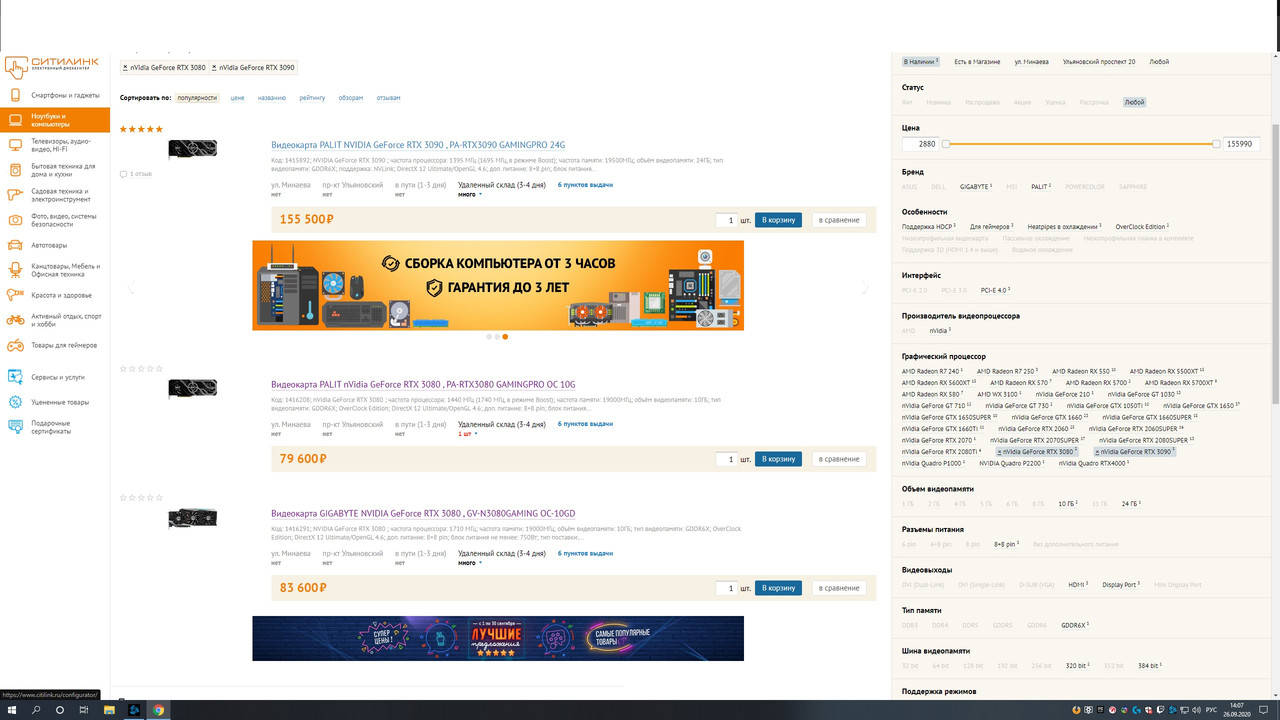Add GIGABYTE RTX 3080 to cart
This screenshot has width=1280, height=720.
coord(778,588)
